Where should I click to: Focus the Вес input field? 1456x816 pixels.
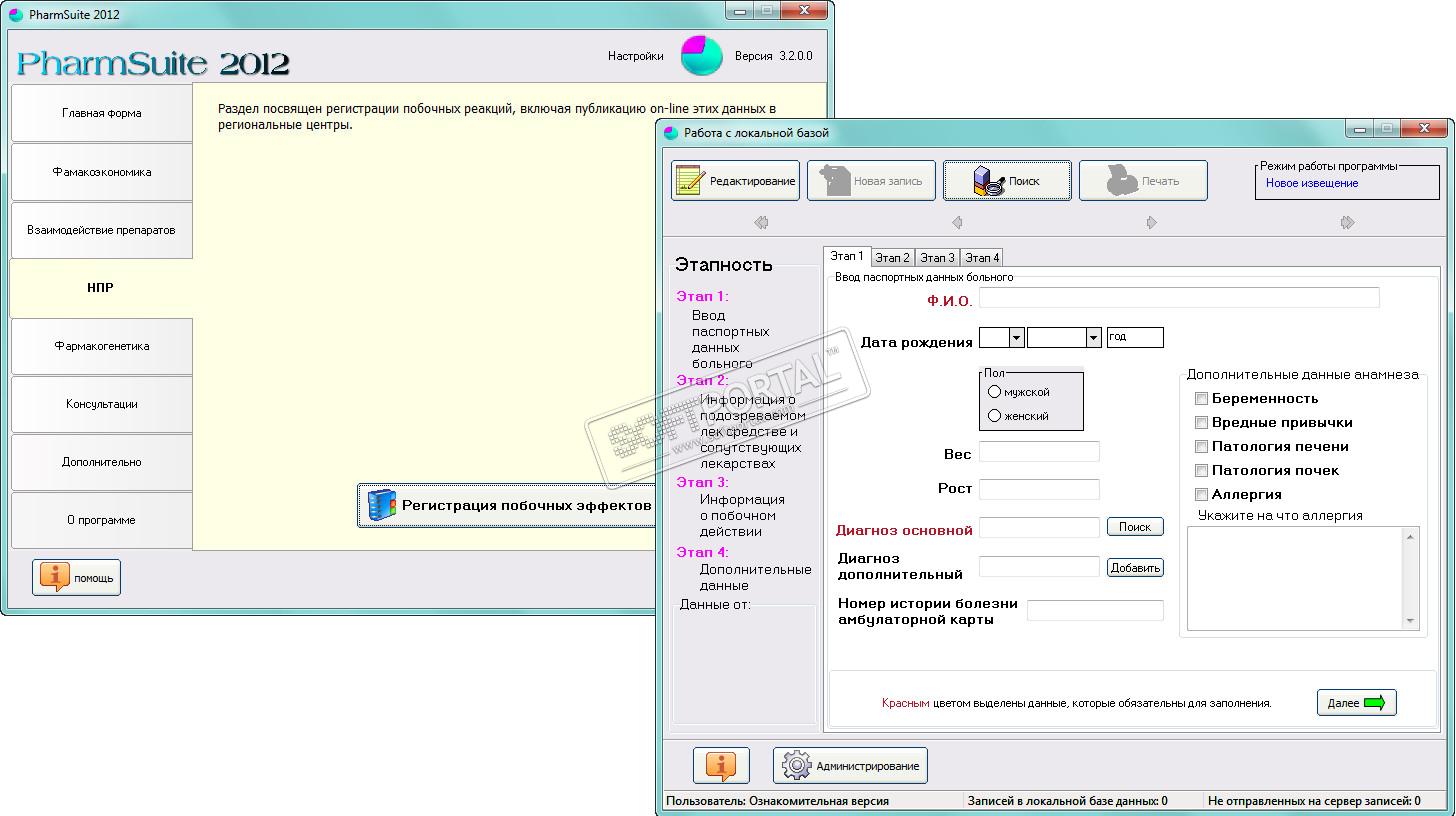(1039, 451)
